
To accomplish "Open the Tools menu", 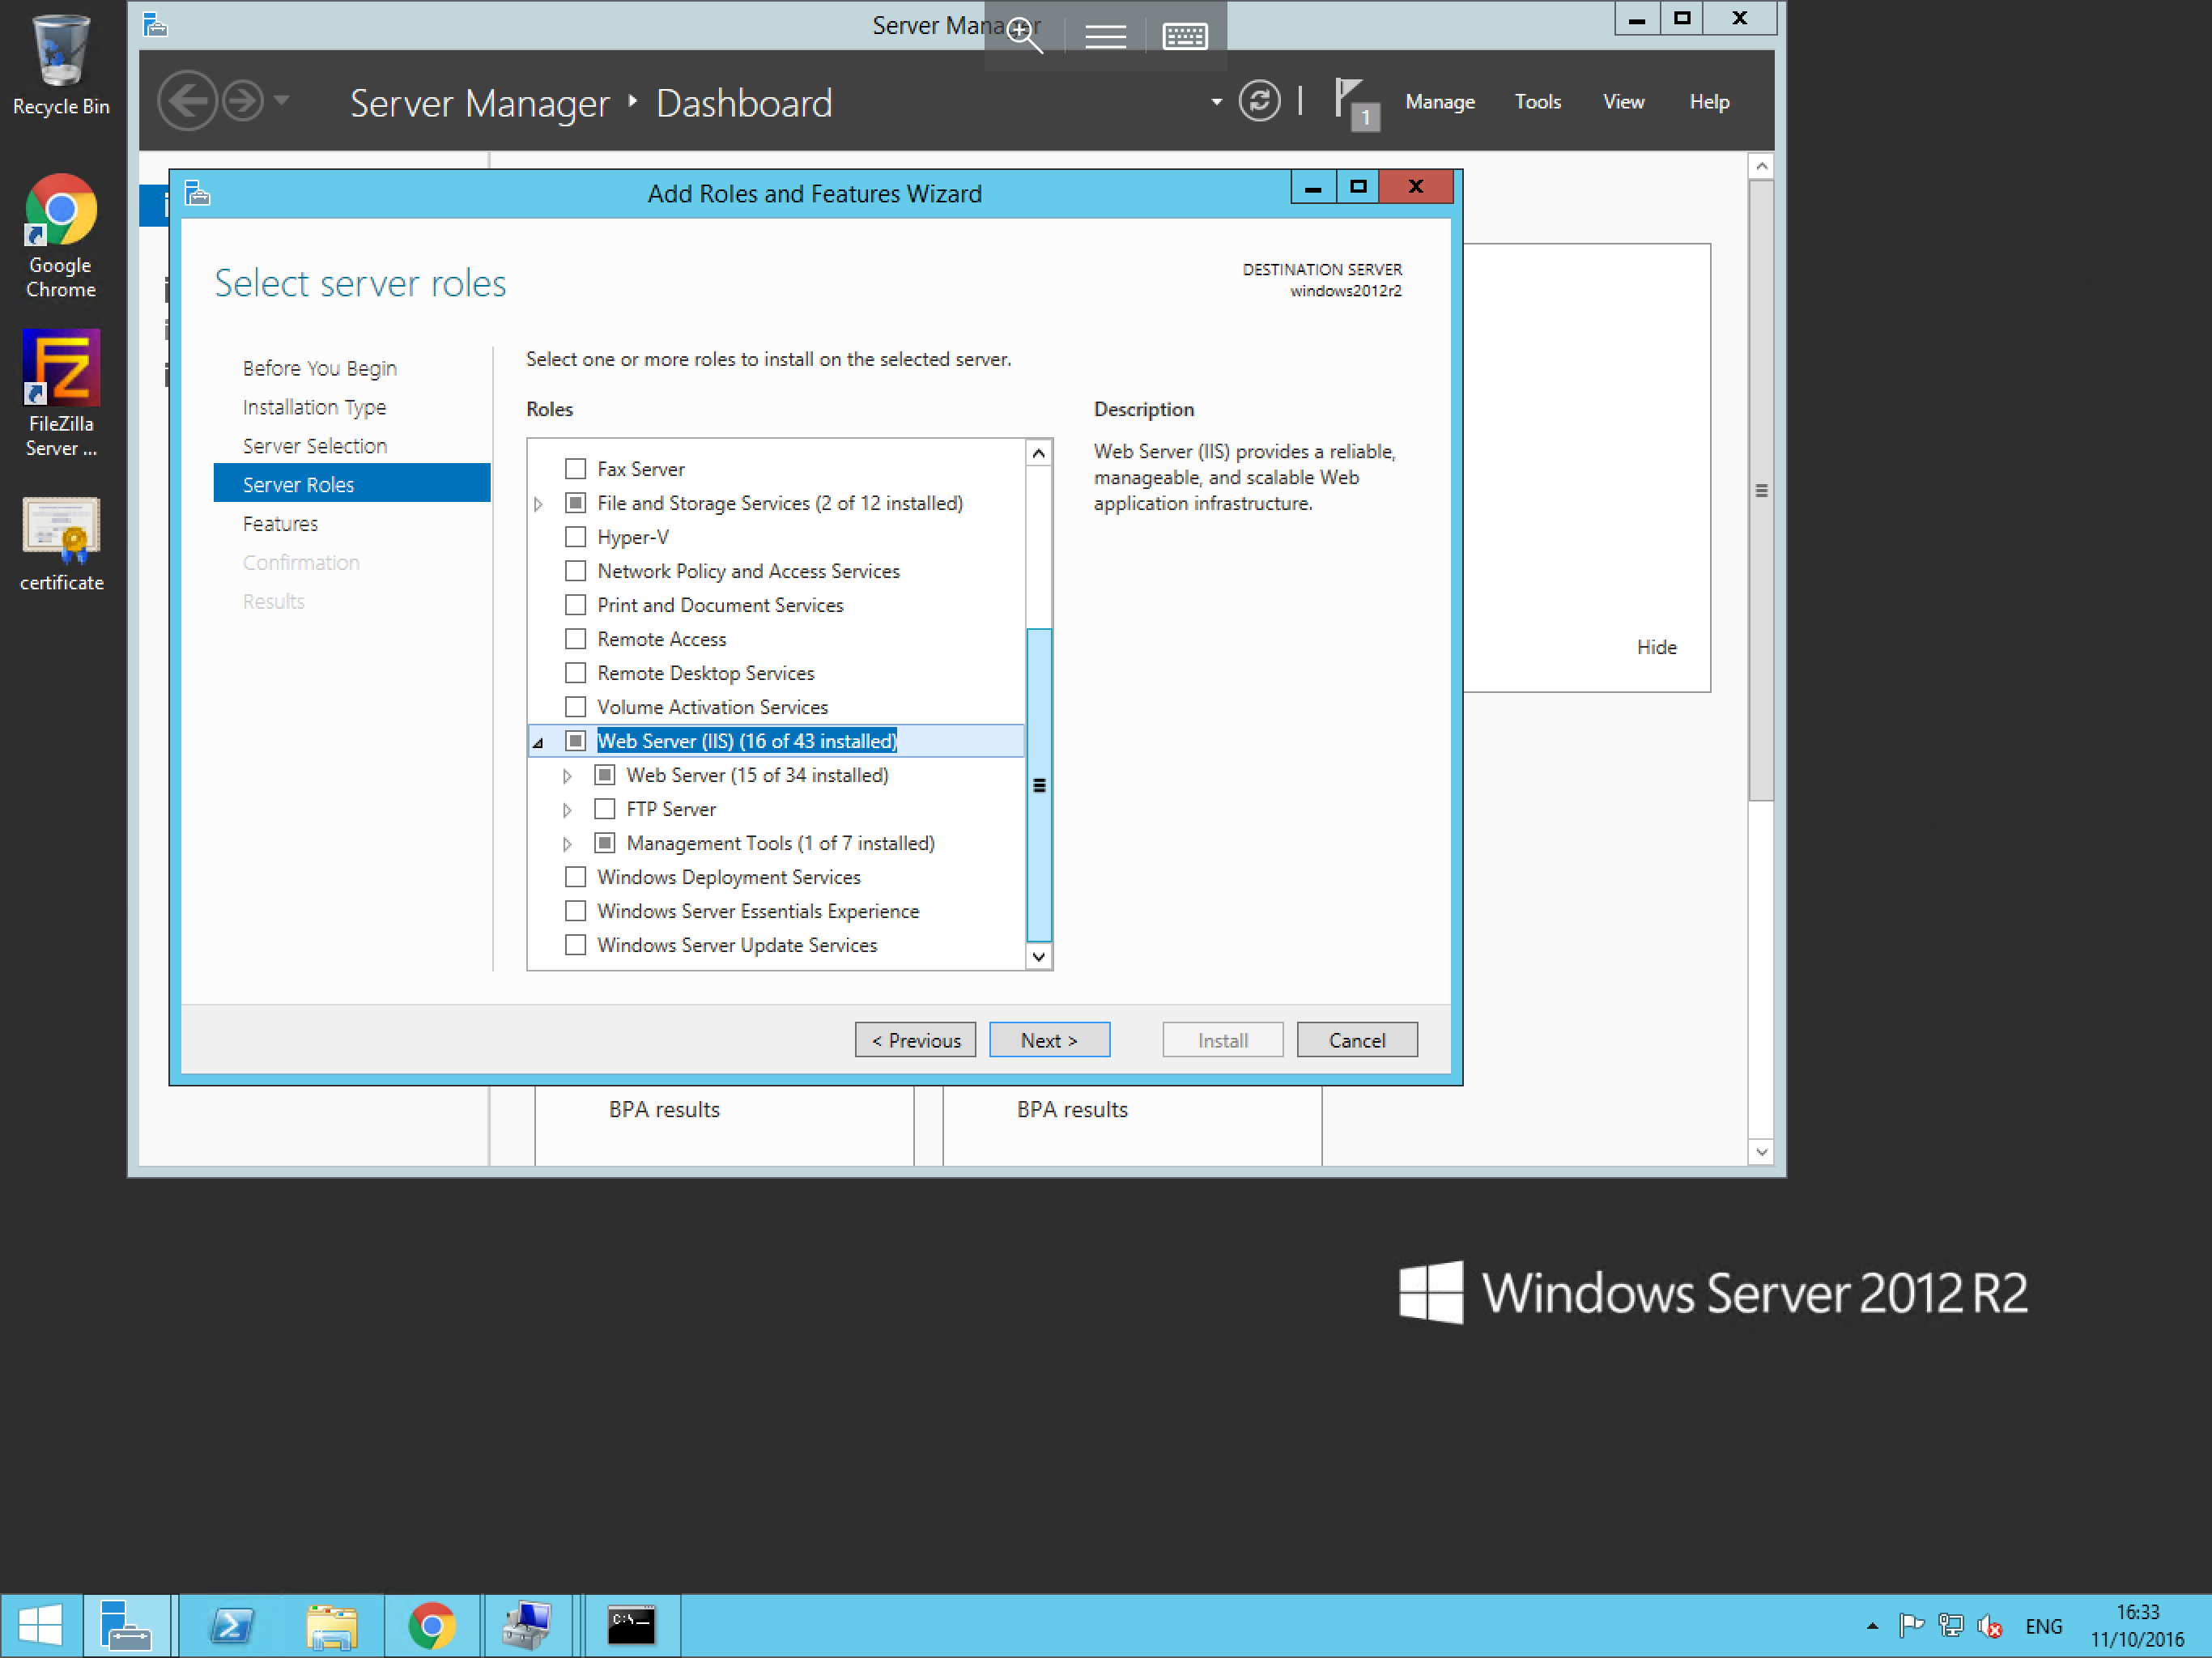I will coord(1537,101).
